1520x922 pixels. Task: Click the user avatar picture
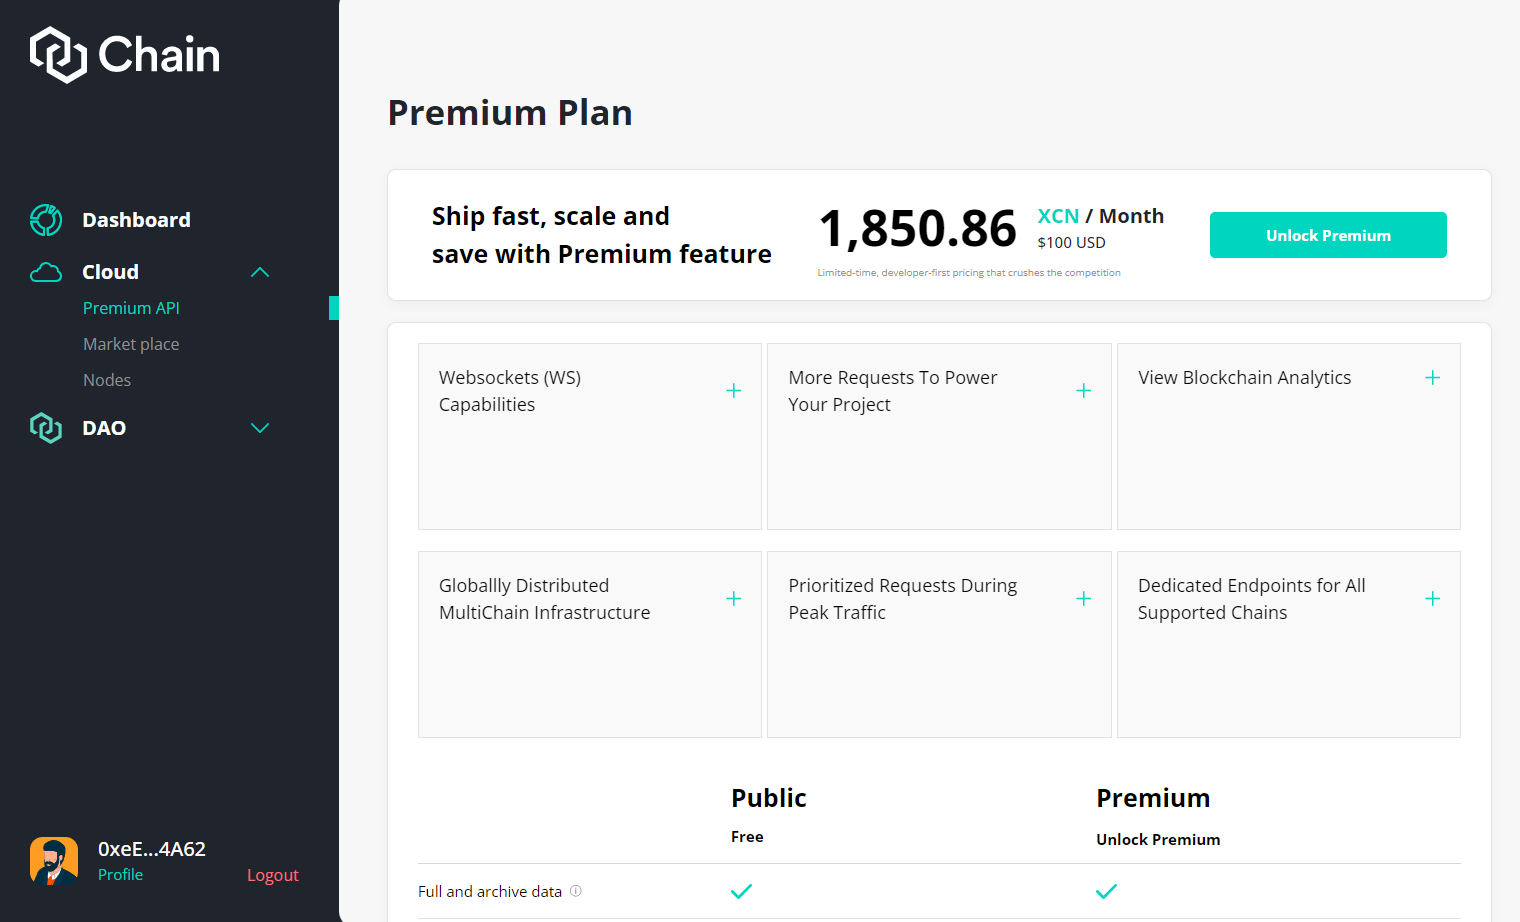54,861
